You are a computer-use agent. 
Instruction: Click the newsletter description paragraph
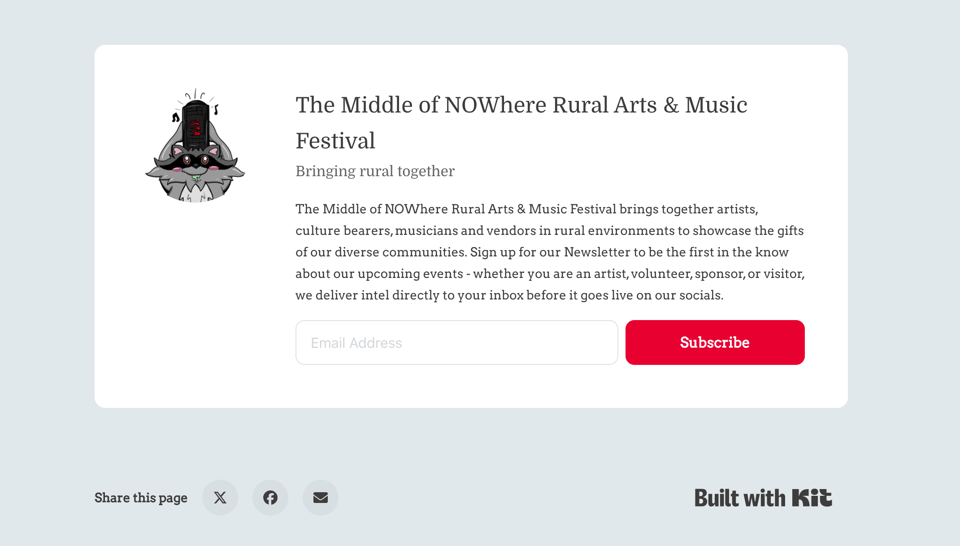(549, 252)
